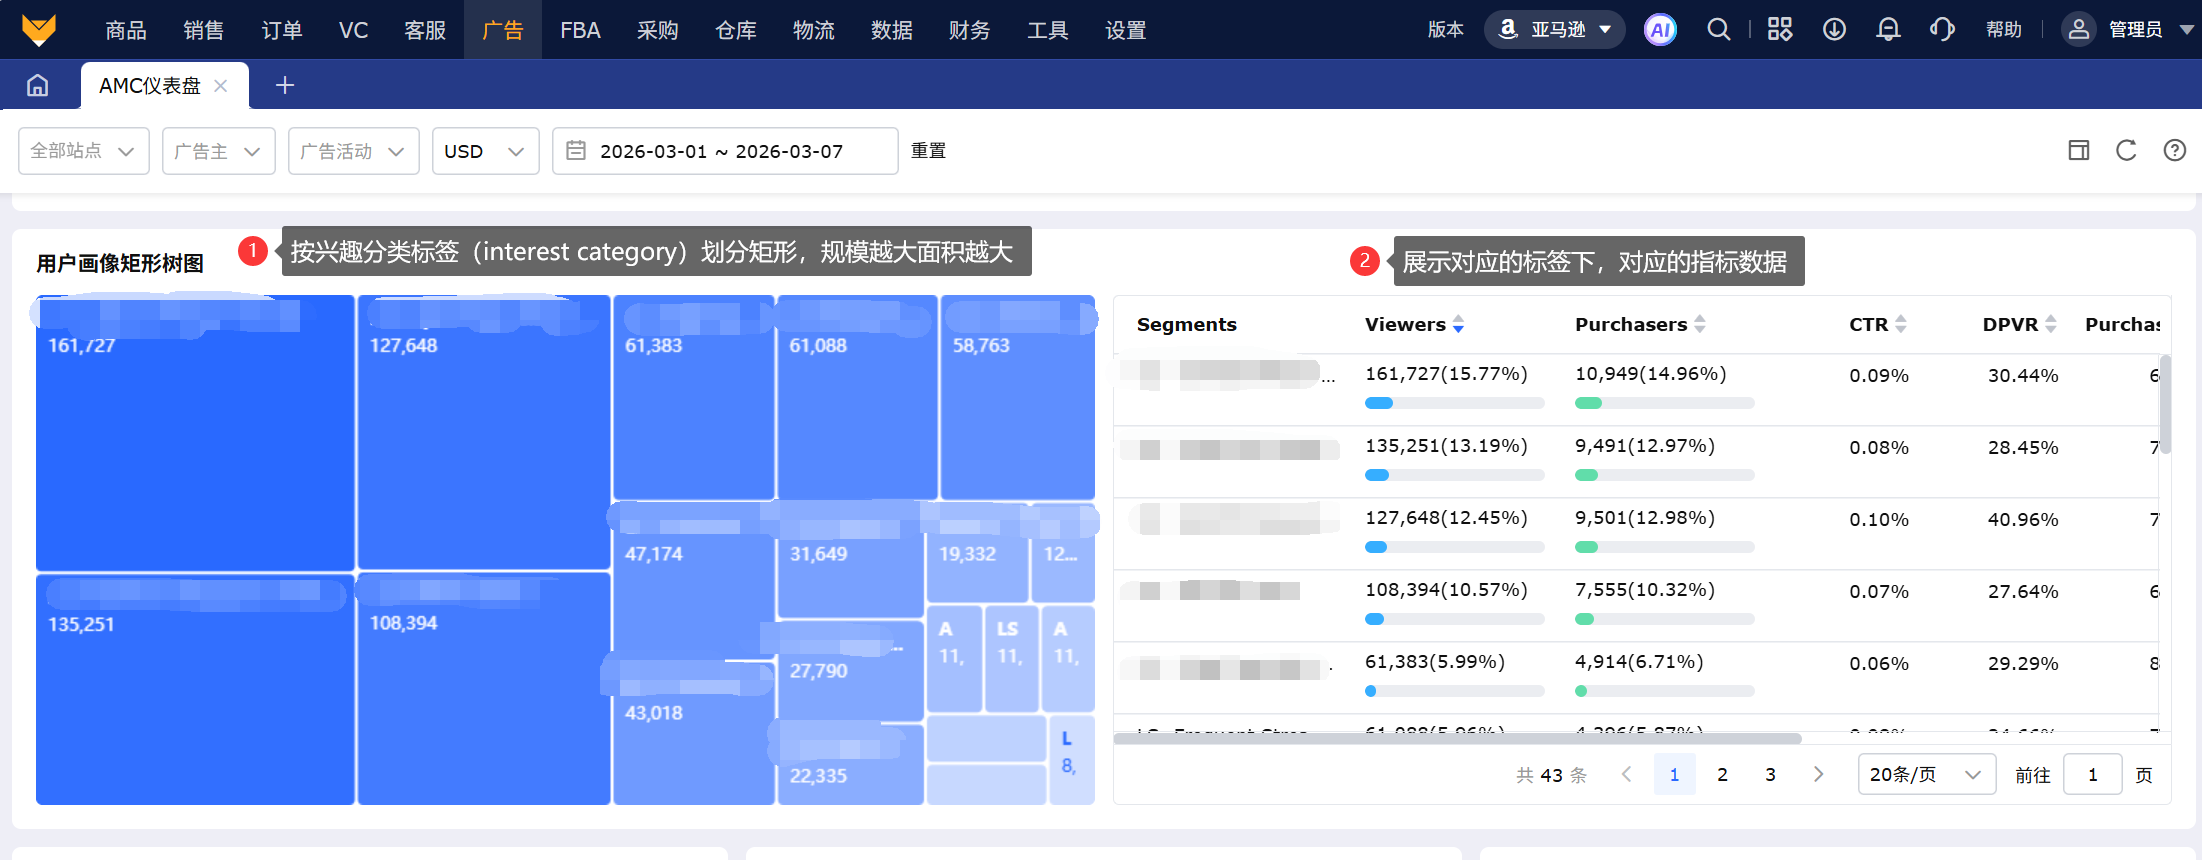Image resolution: width=2202 pixels, height=860 pixels.
Task: Click the Purchasers bar under 10,949(14.96%)
Action: tap(1665, 403)
